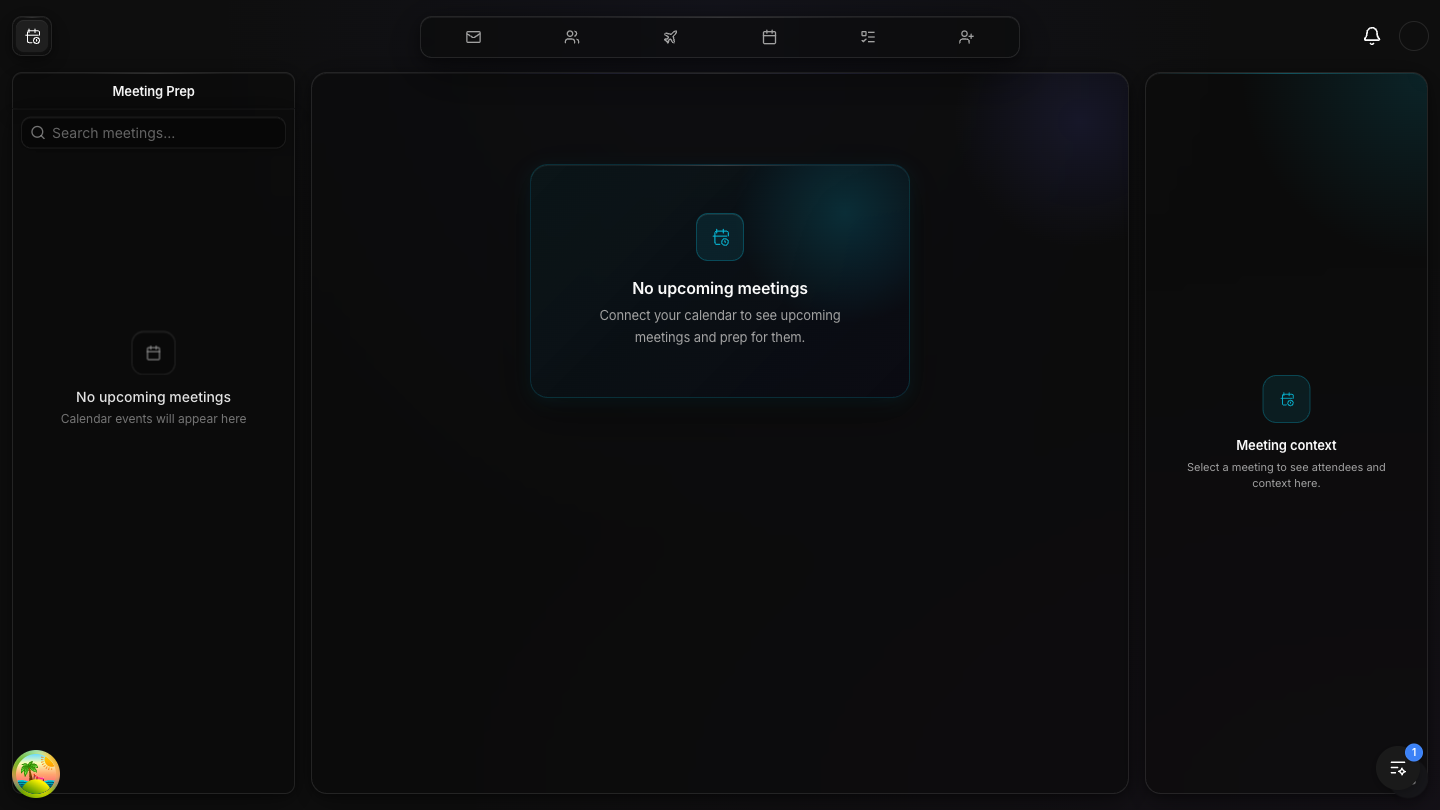The image size is (1440, 810).
Task: Click the Search meetings input field
Action: pyautogui.click(x=160, y=133)
